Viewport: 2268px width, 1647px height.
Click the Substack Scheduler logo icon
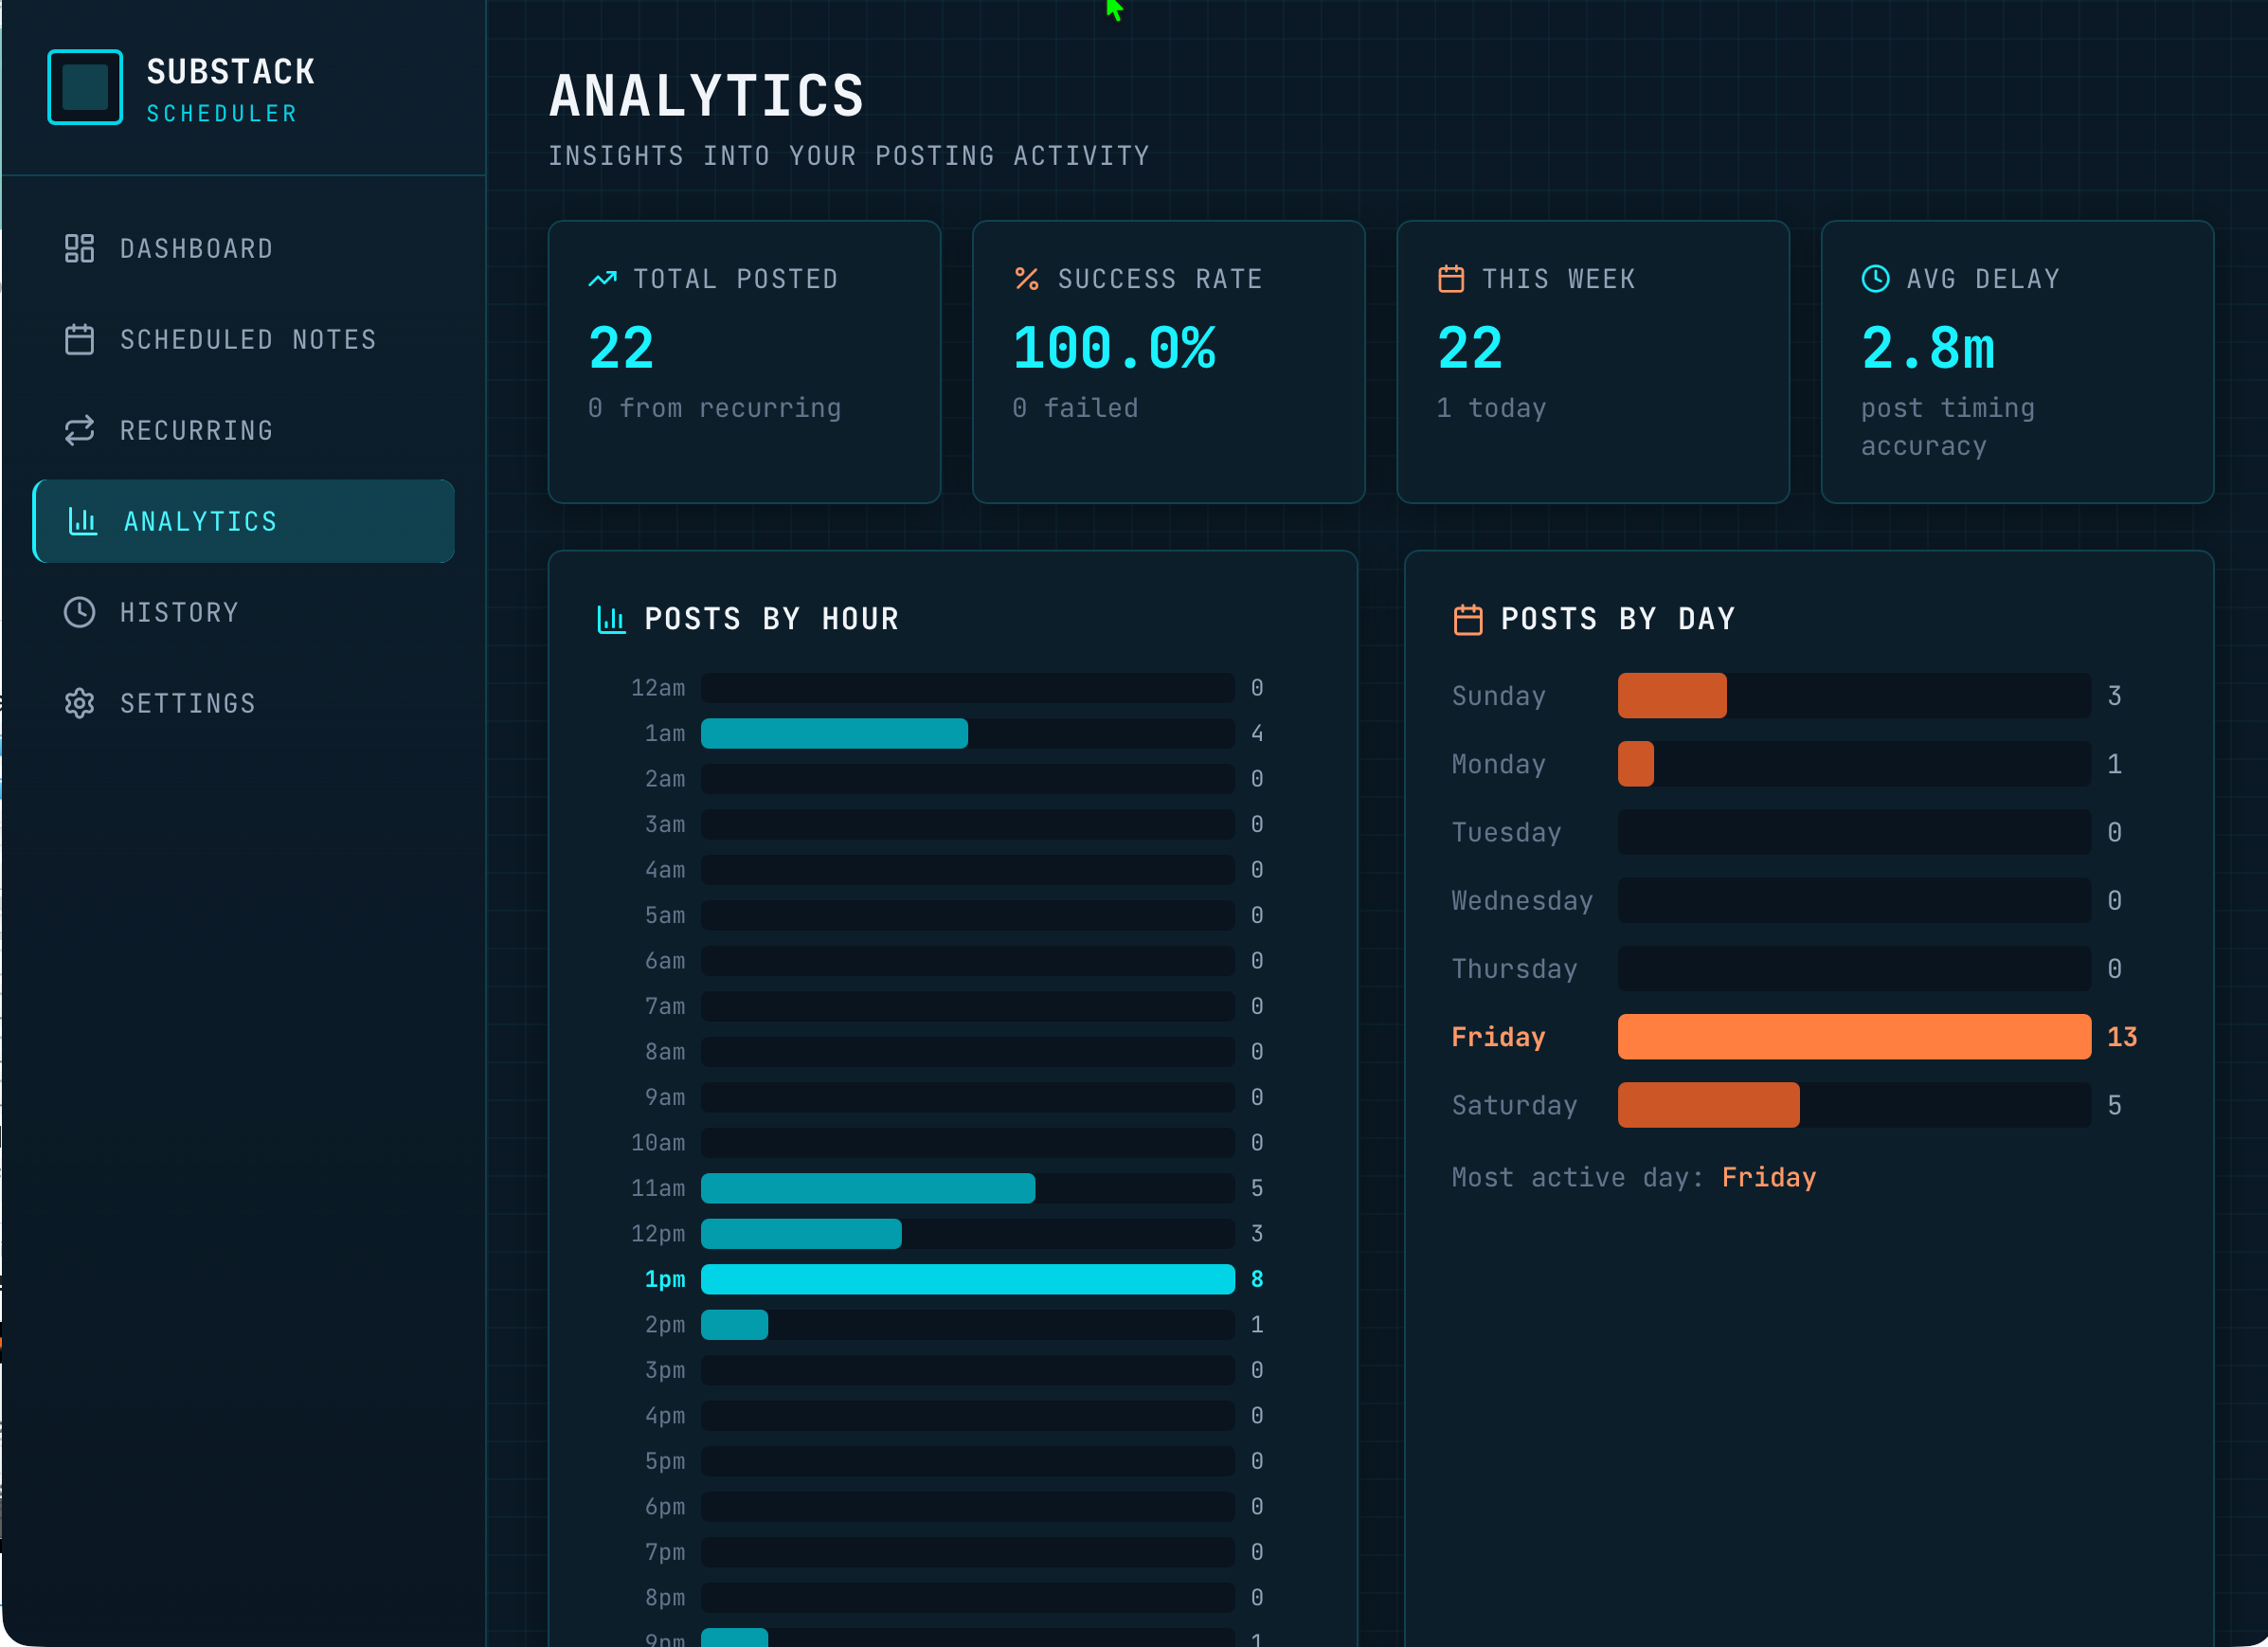point(85,87)
